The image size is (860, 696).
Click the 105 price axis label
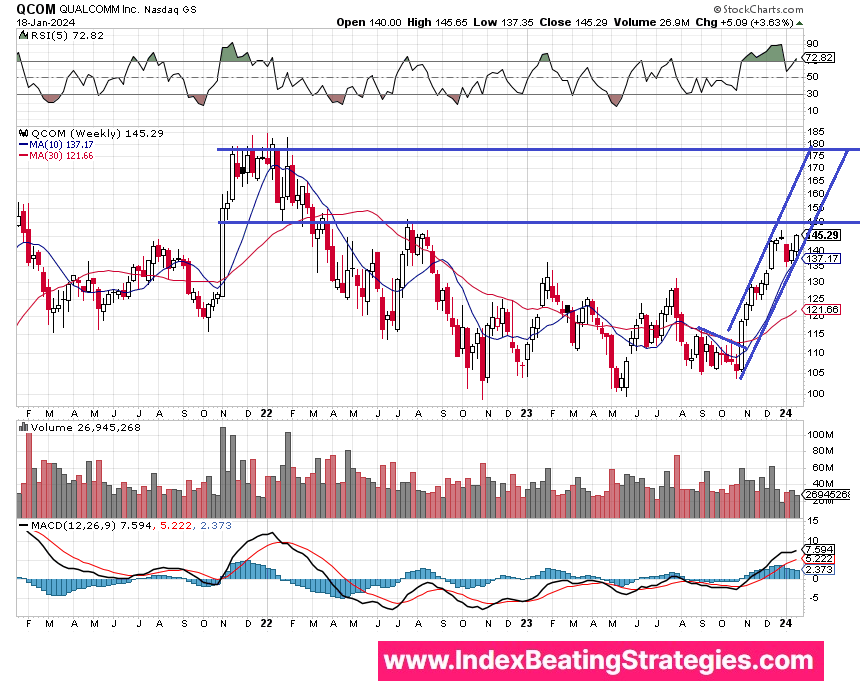click(x=816, y=373)
